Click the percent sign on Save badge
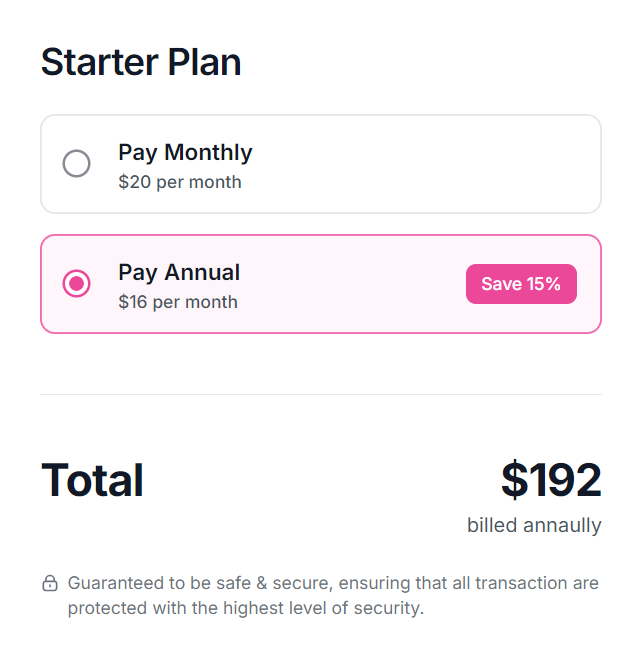The width and height of the screenshot is (642, 659). [553, 284]
